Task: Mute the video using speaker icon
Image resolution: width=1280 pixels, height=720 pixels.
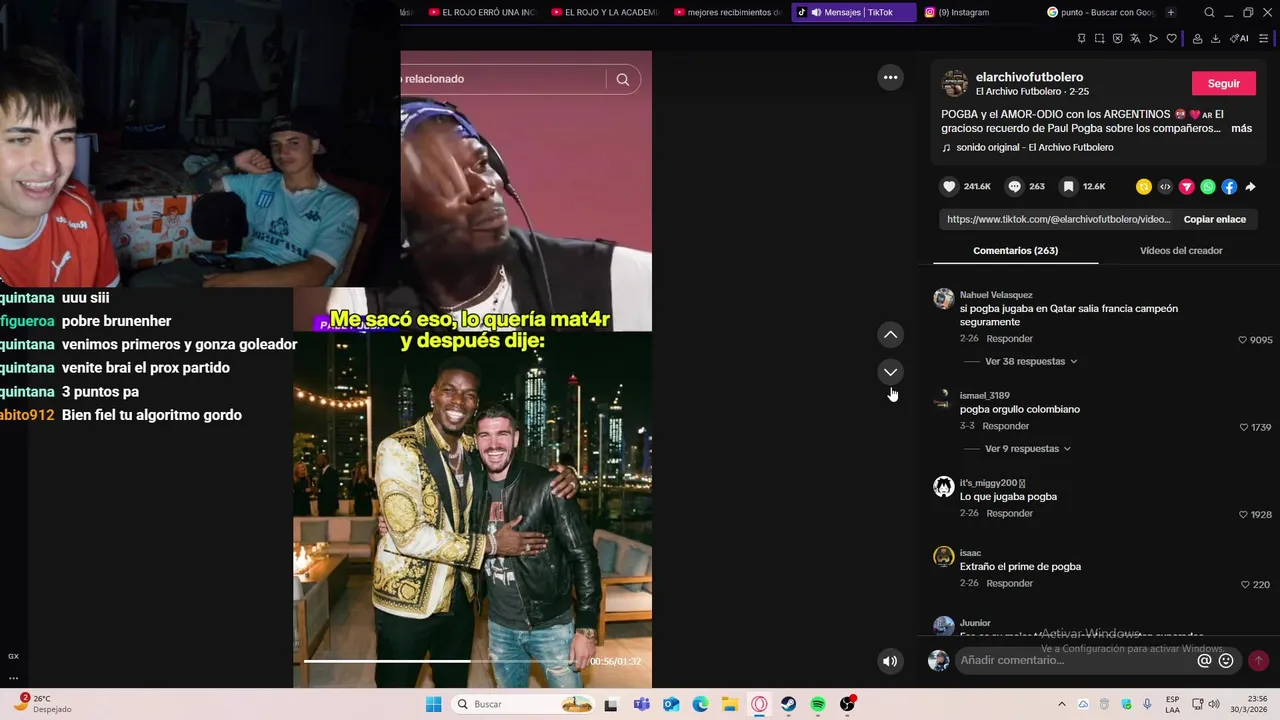Action: [890, 661]
